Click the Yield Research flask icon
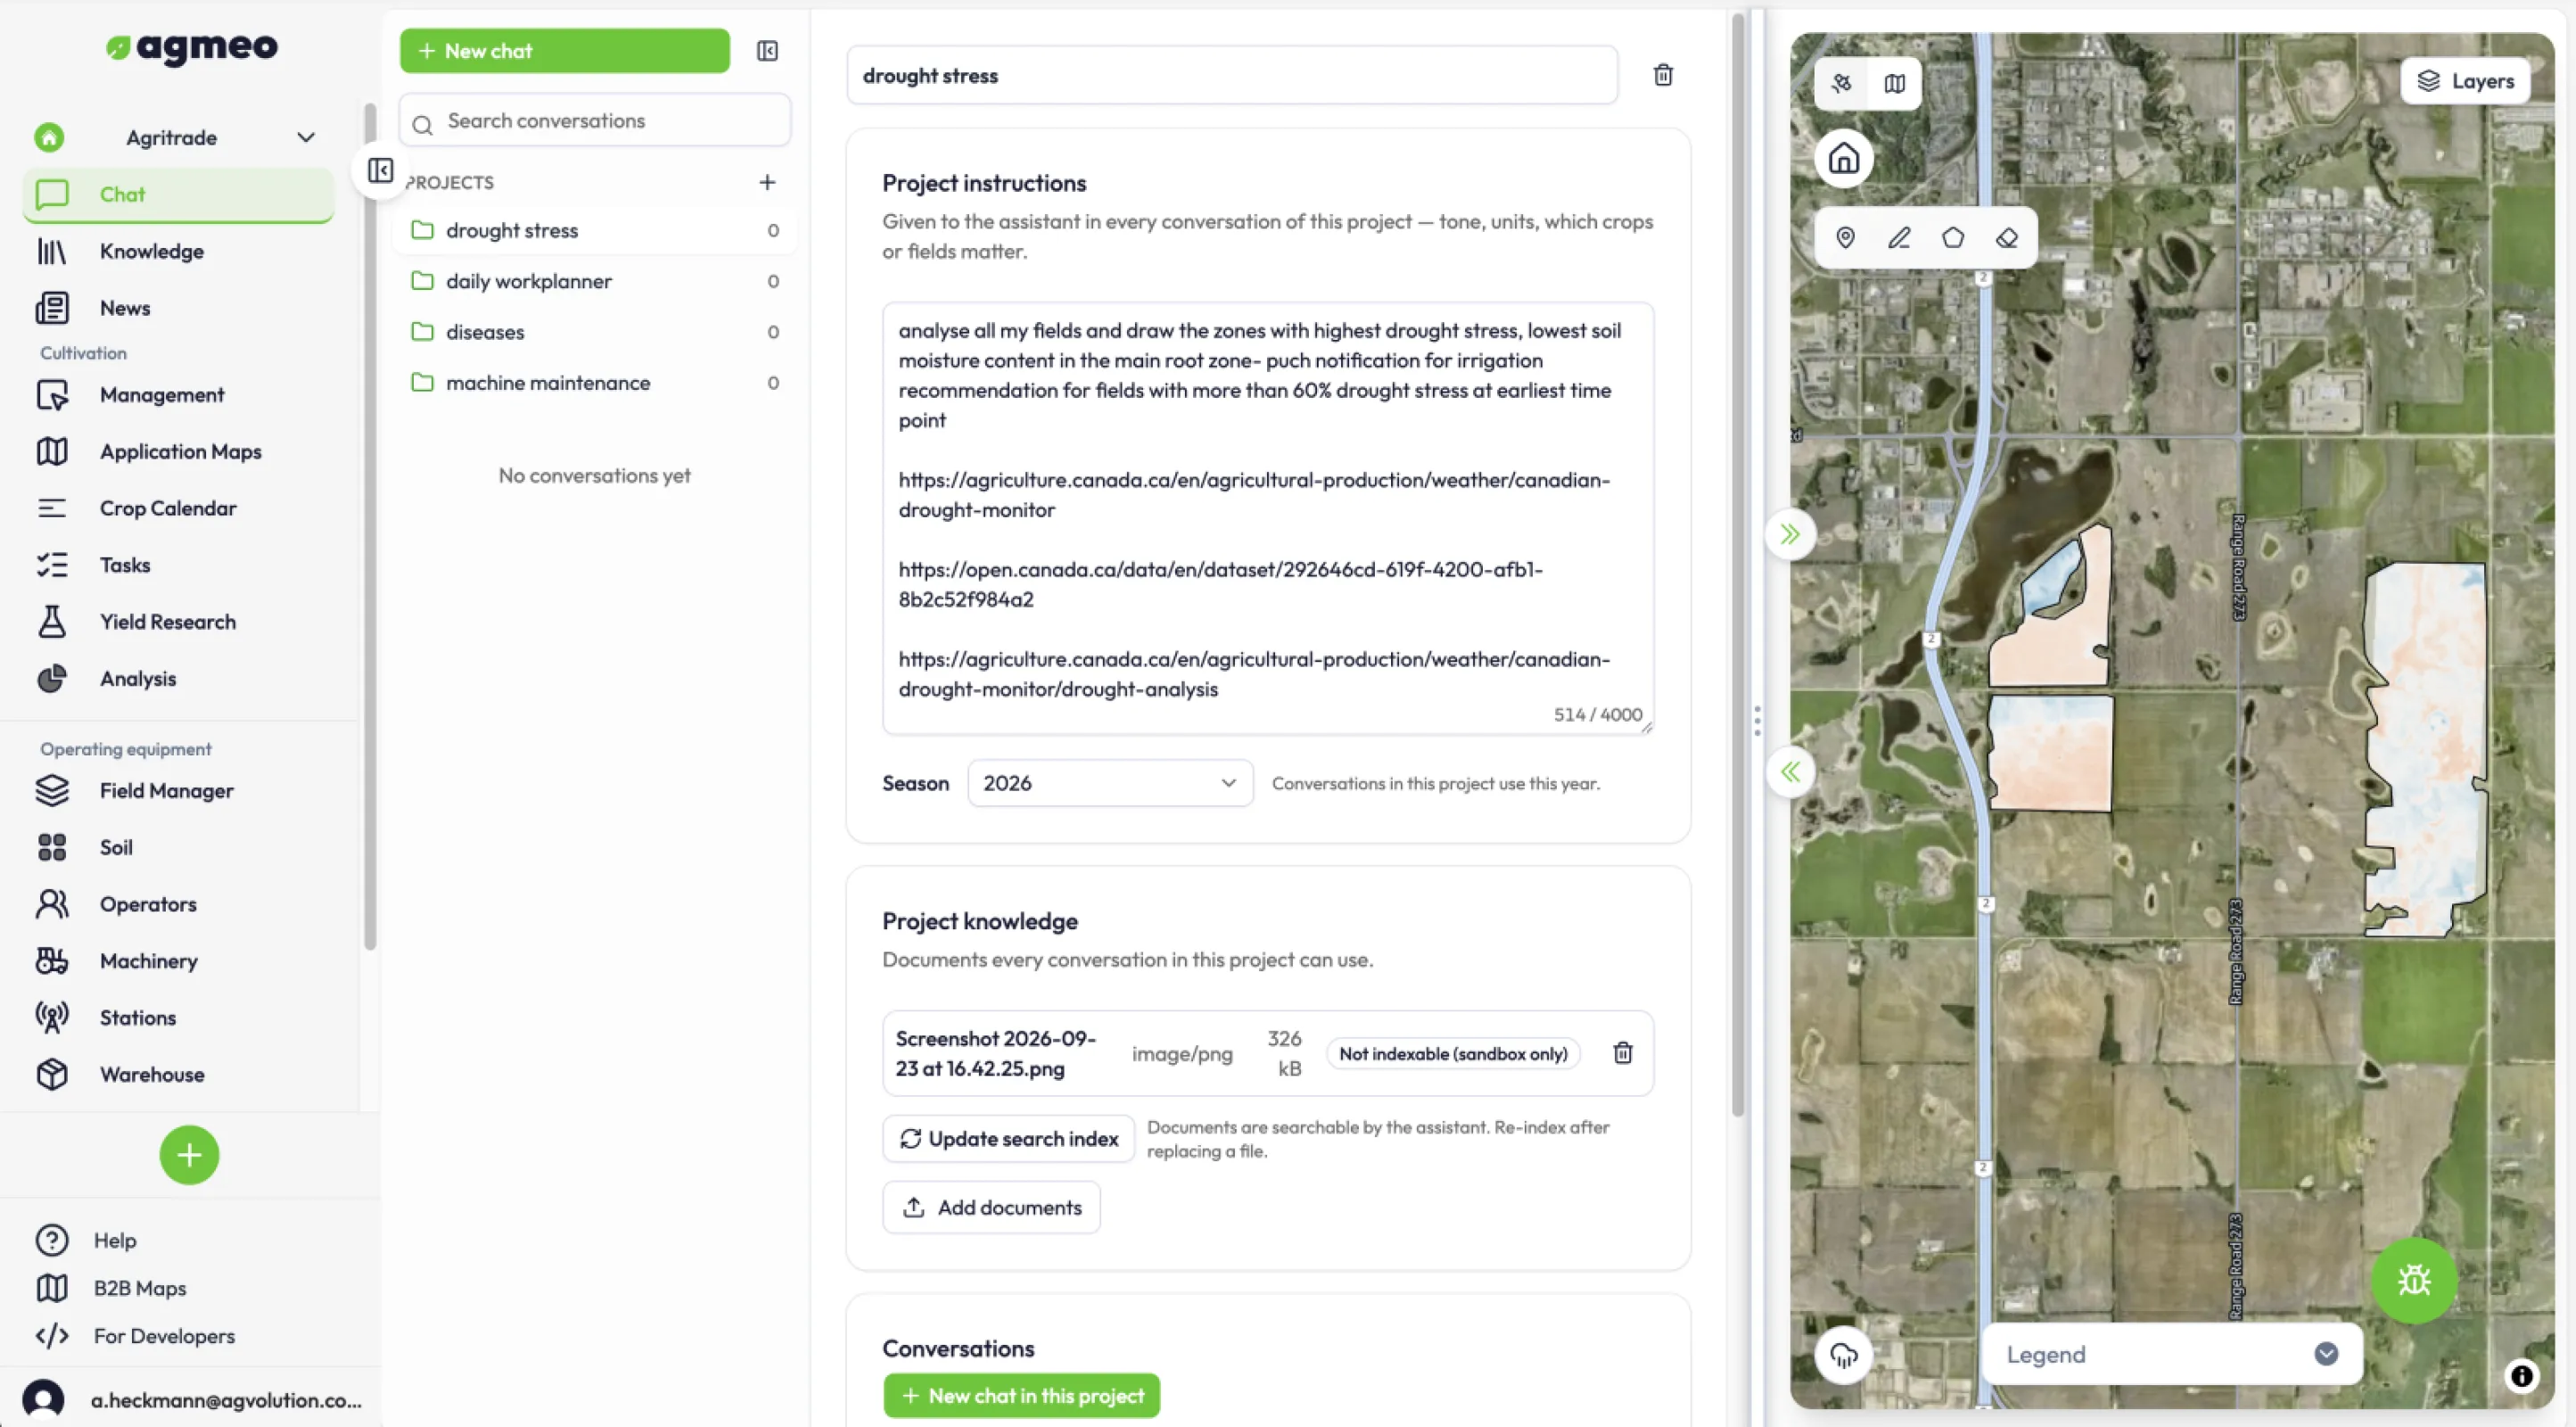 [52, 622]
